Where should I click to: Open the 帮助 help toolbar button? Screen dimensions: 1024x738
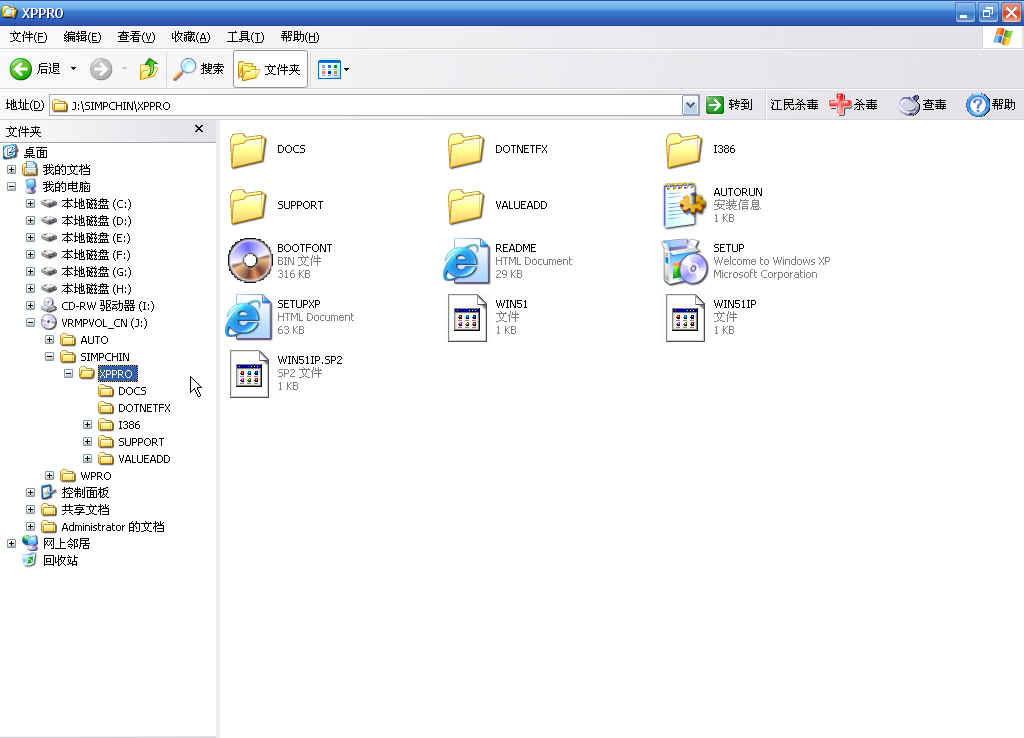tap(991, 104)
